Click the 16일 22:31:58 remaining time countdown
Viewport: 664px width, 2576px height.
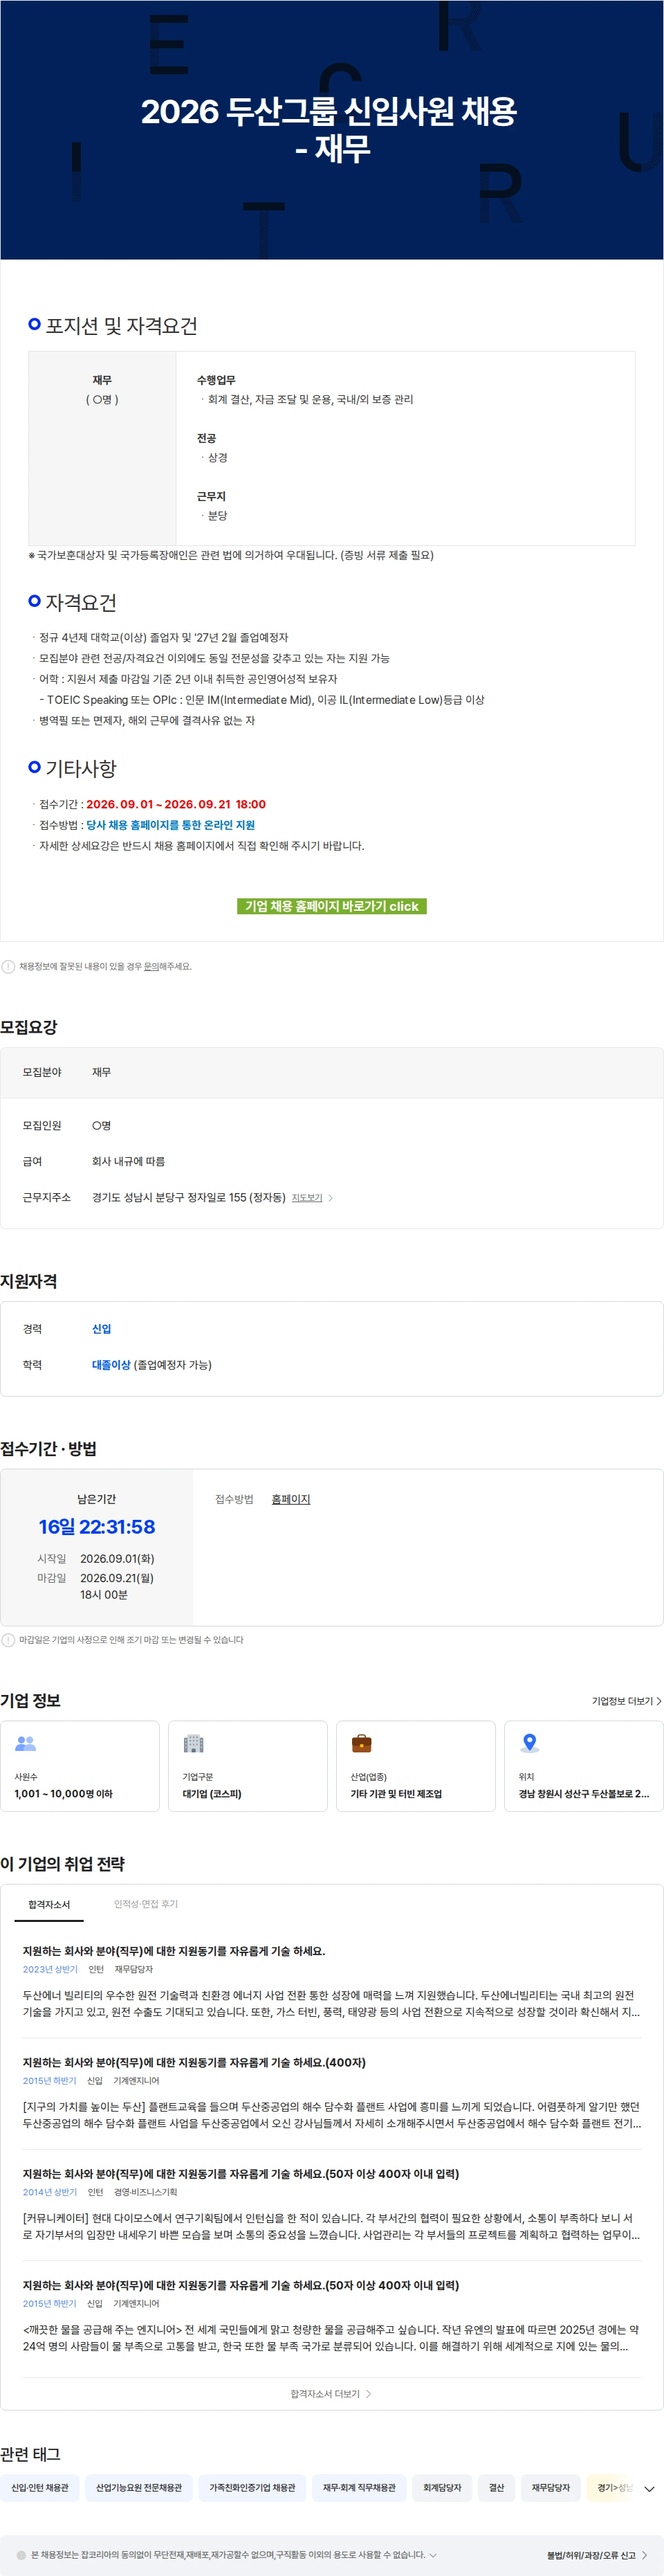pyautogui.click(x=97, y=1527)
